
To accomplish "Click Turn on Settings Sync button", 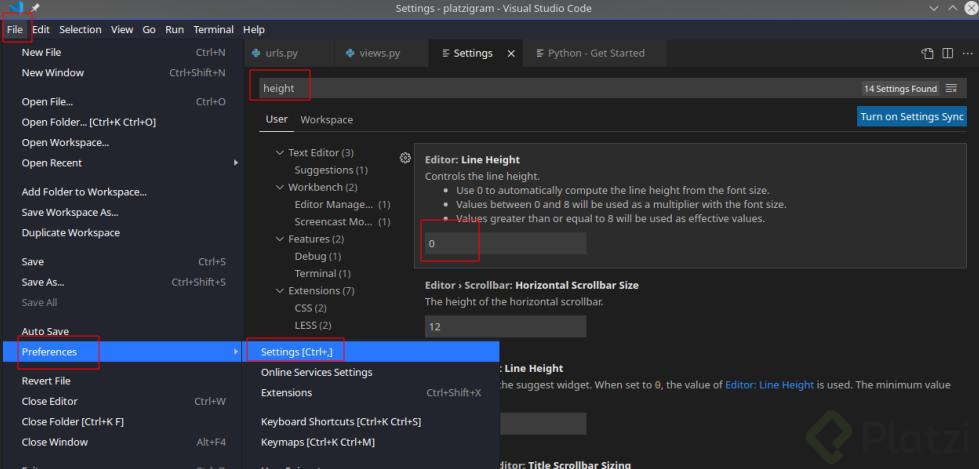I will click(x=912, y=117).
